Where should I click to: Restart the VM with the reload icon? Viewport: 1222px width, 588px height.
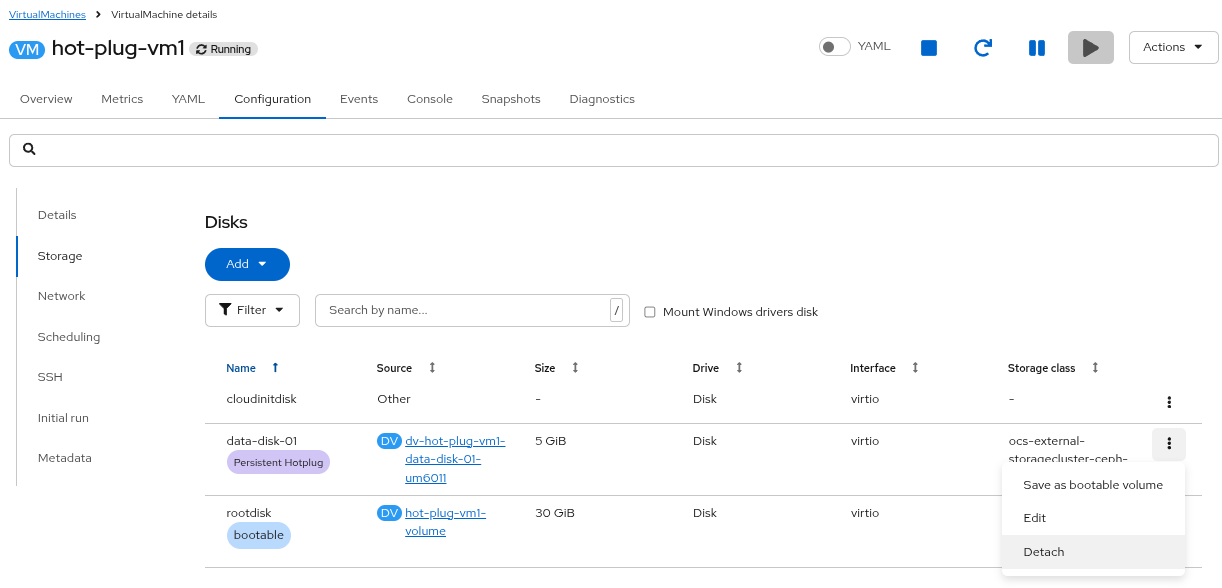pyautogui.click(x=982, y=48)
